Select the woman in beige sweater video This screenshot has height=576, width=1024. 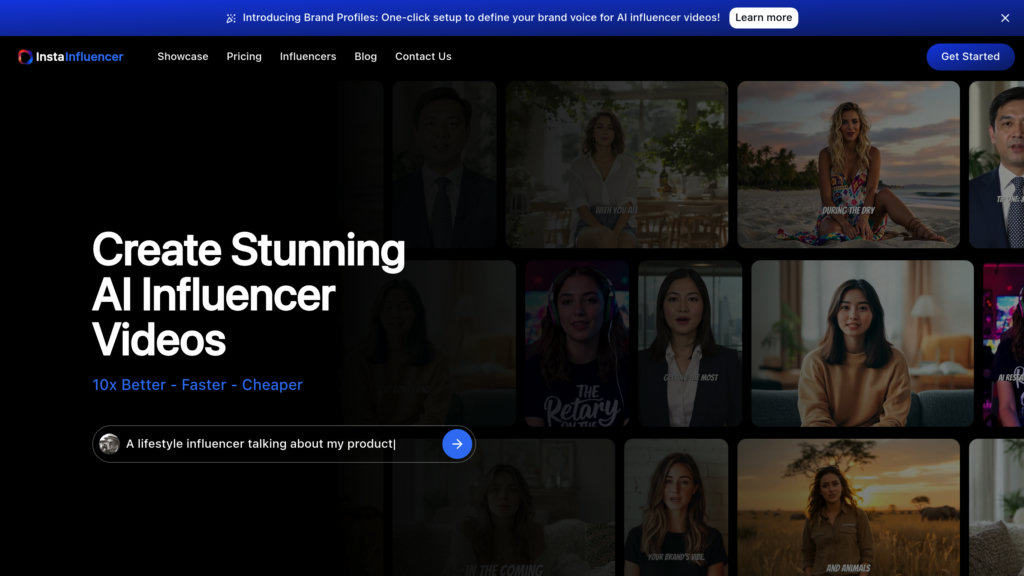point(862,343)
